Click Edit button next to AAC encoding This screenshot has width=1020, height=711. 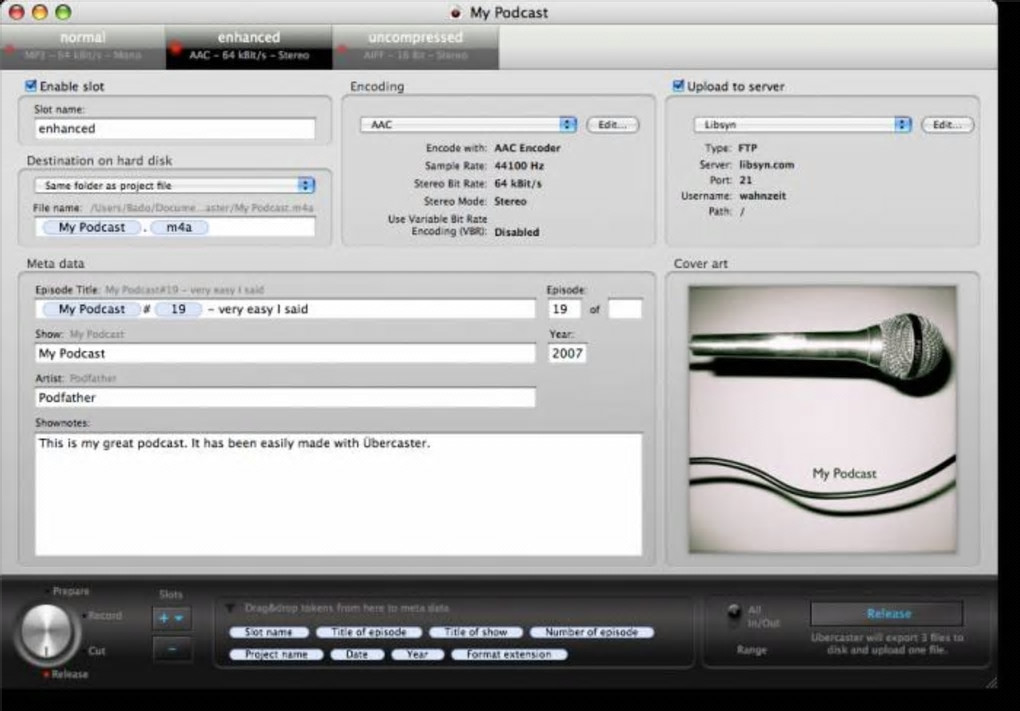613,124
